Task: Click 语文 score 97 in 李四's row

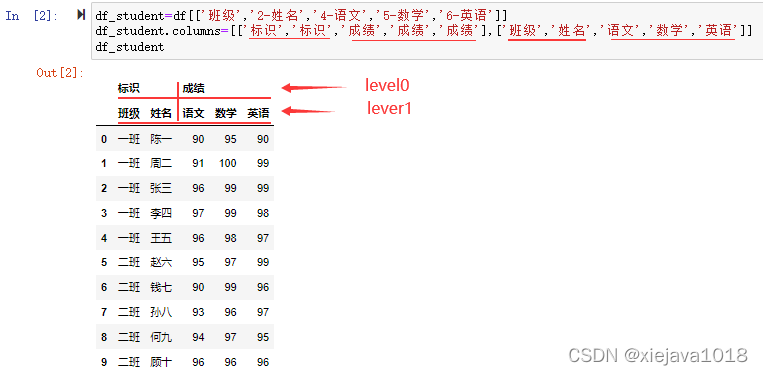Action: [198, 213]
